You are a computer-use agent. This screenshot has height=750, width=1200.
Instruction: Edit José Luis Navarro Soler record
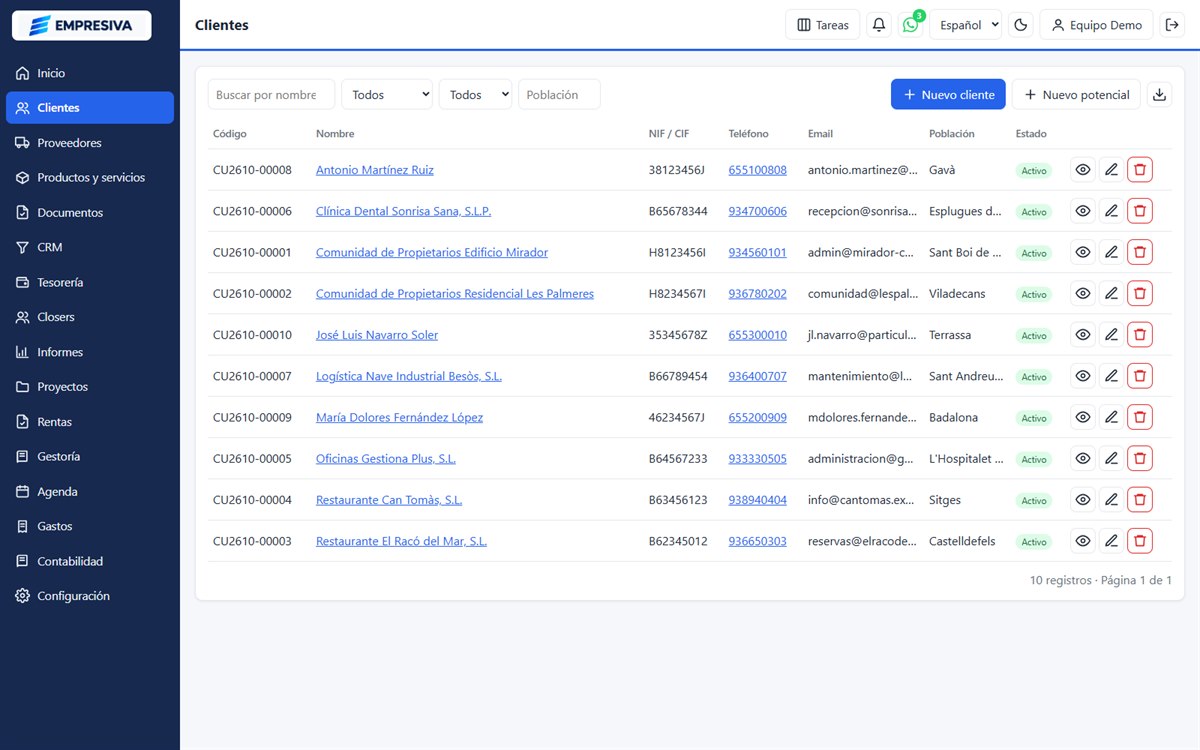tap(1111, 335)
